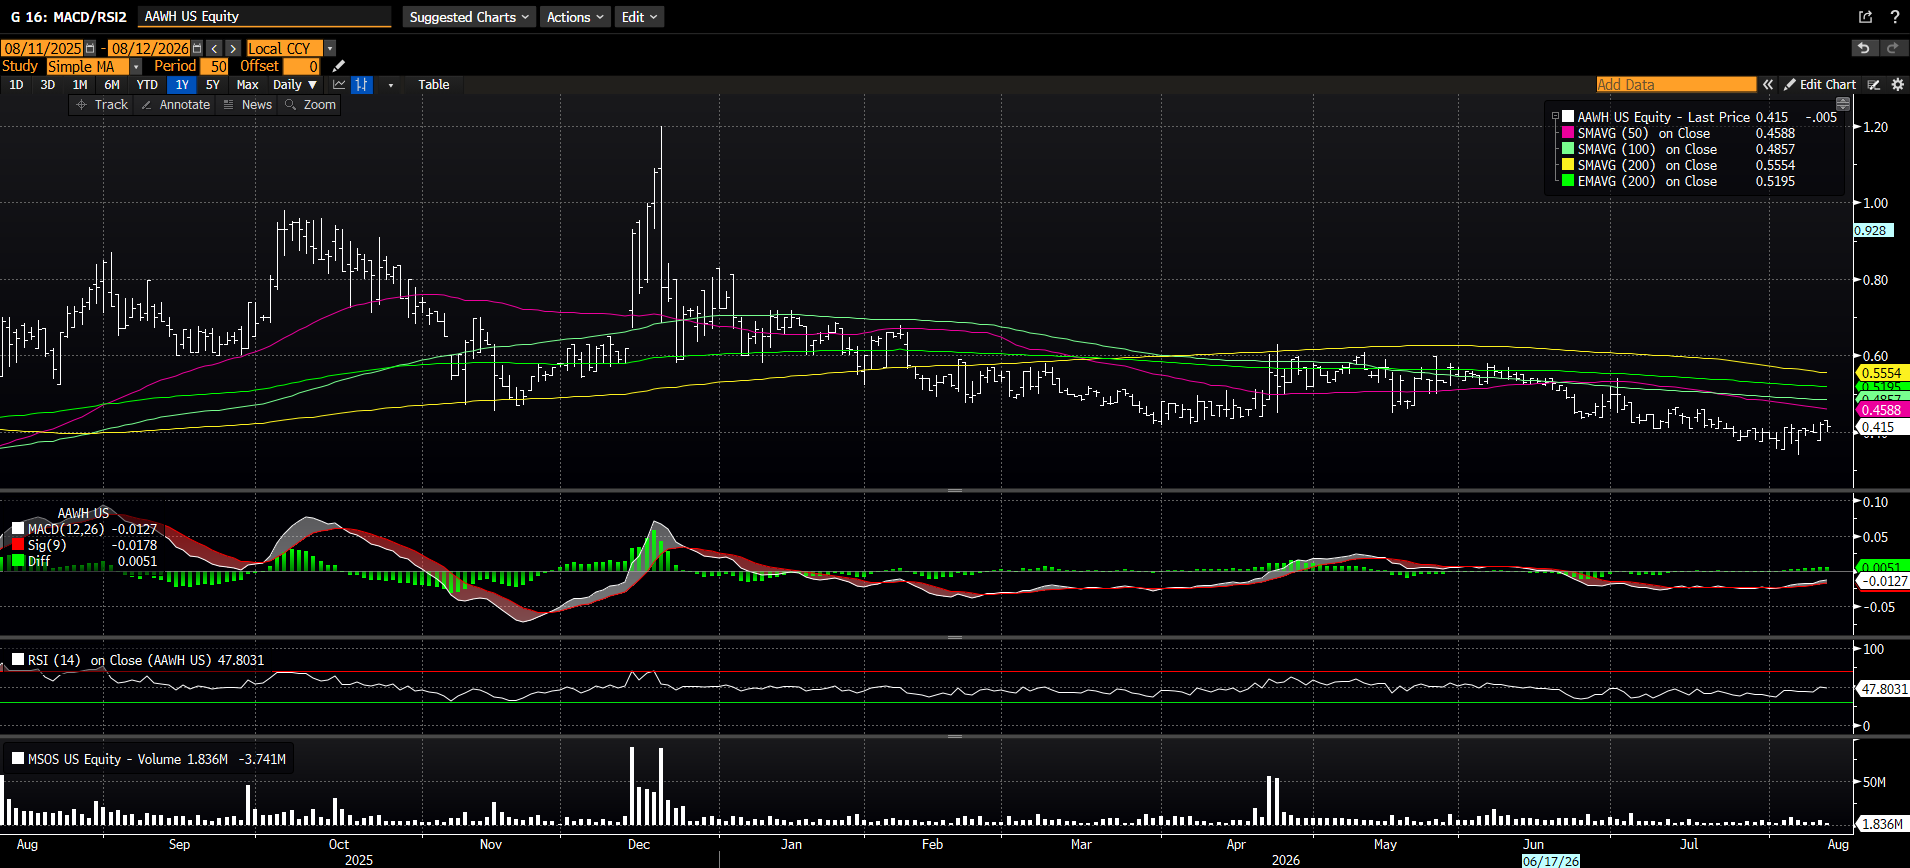Open the Actions dropdown menu
The height and width of the screenshot is (868, 1910).
pos(575,17)
